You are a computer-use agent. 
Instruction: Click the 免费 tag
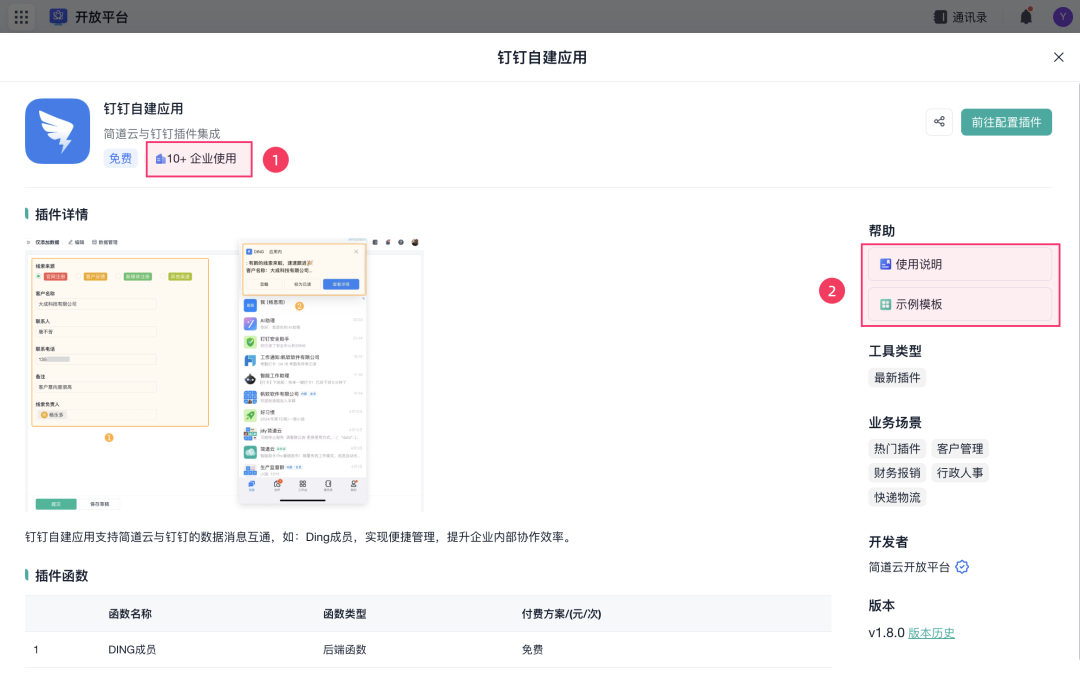tap(121, 158)
